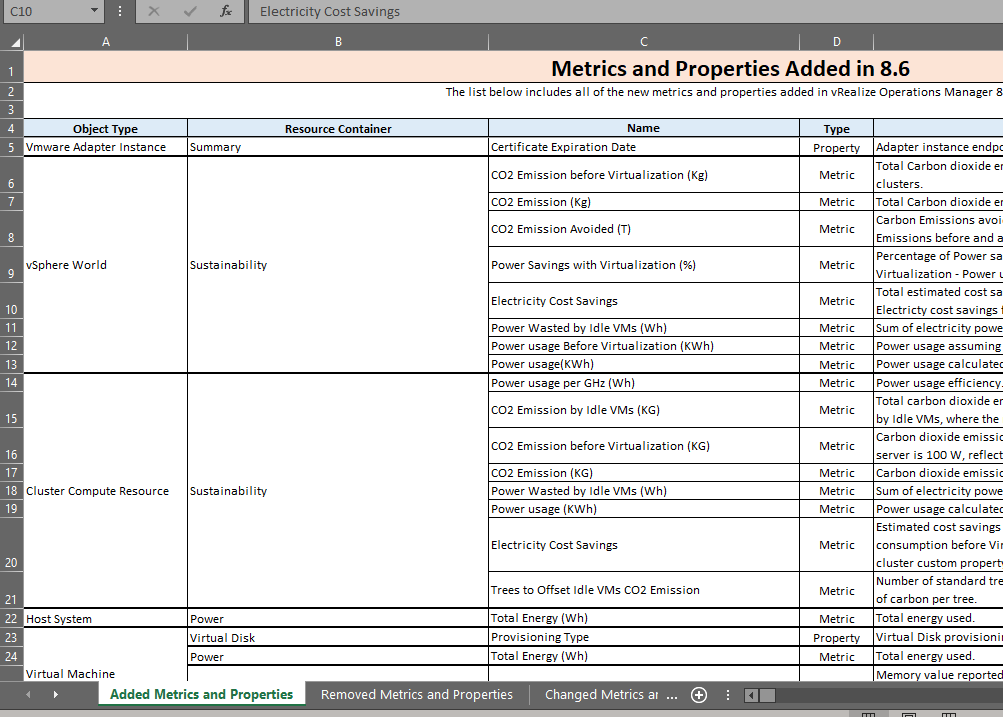This screenshot has width=1003, height=717.
Task: Select the vSphere World cell
Action: 106,265
